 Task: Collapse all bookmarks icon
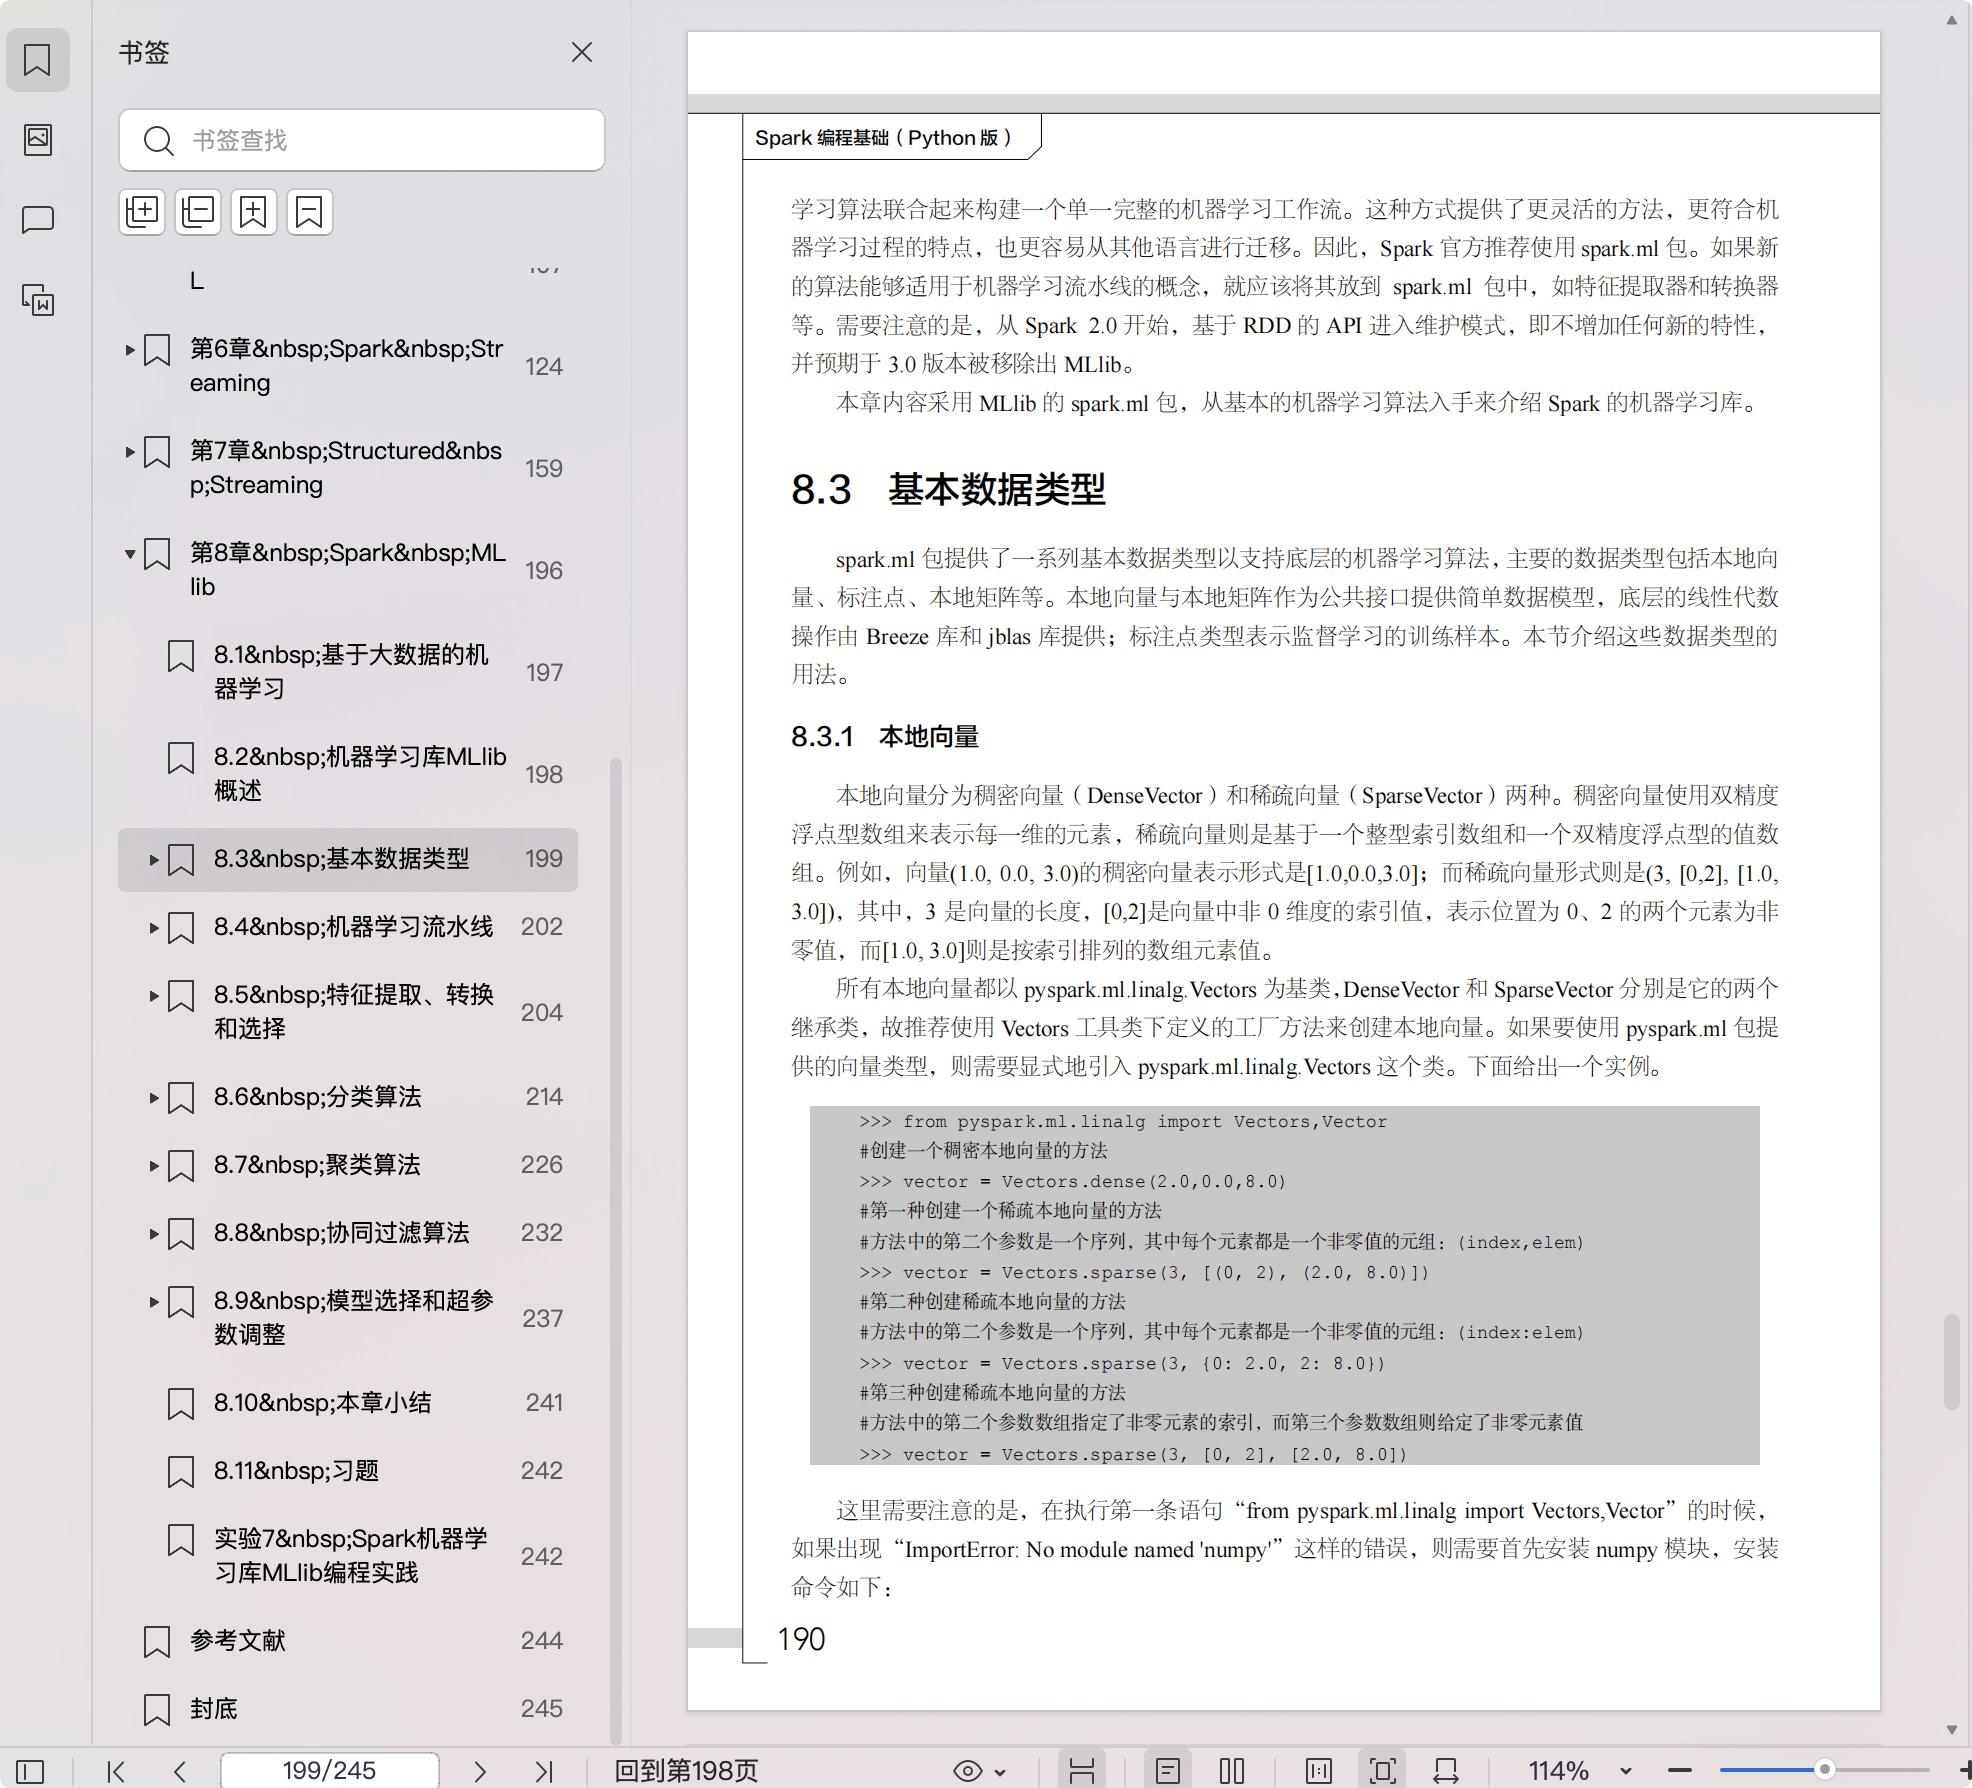tap(198, 212)
